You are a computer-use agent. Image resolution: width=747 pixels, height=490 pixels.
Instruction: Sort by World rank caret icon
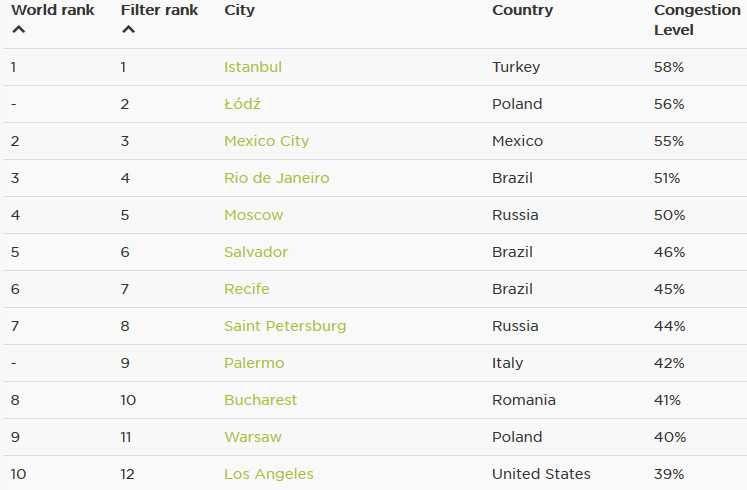click(19, 30)
